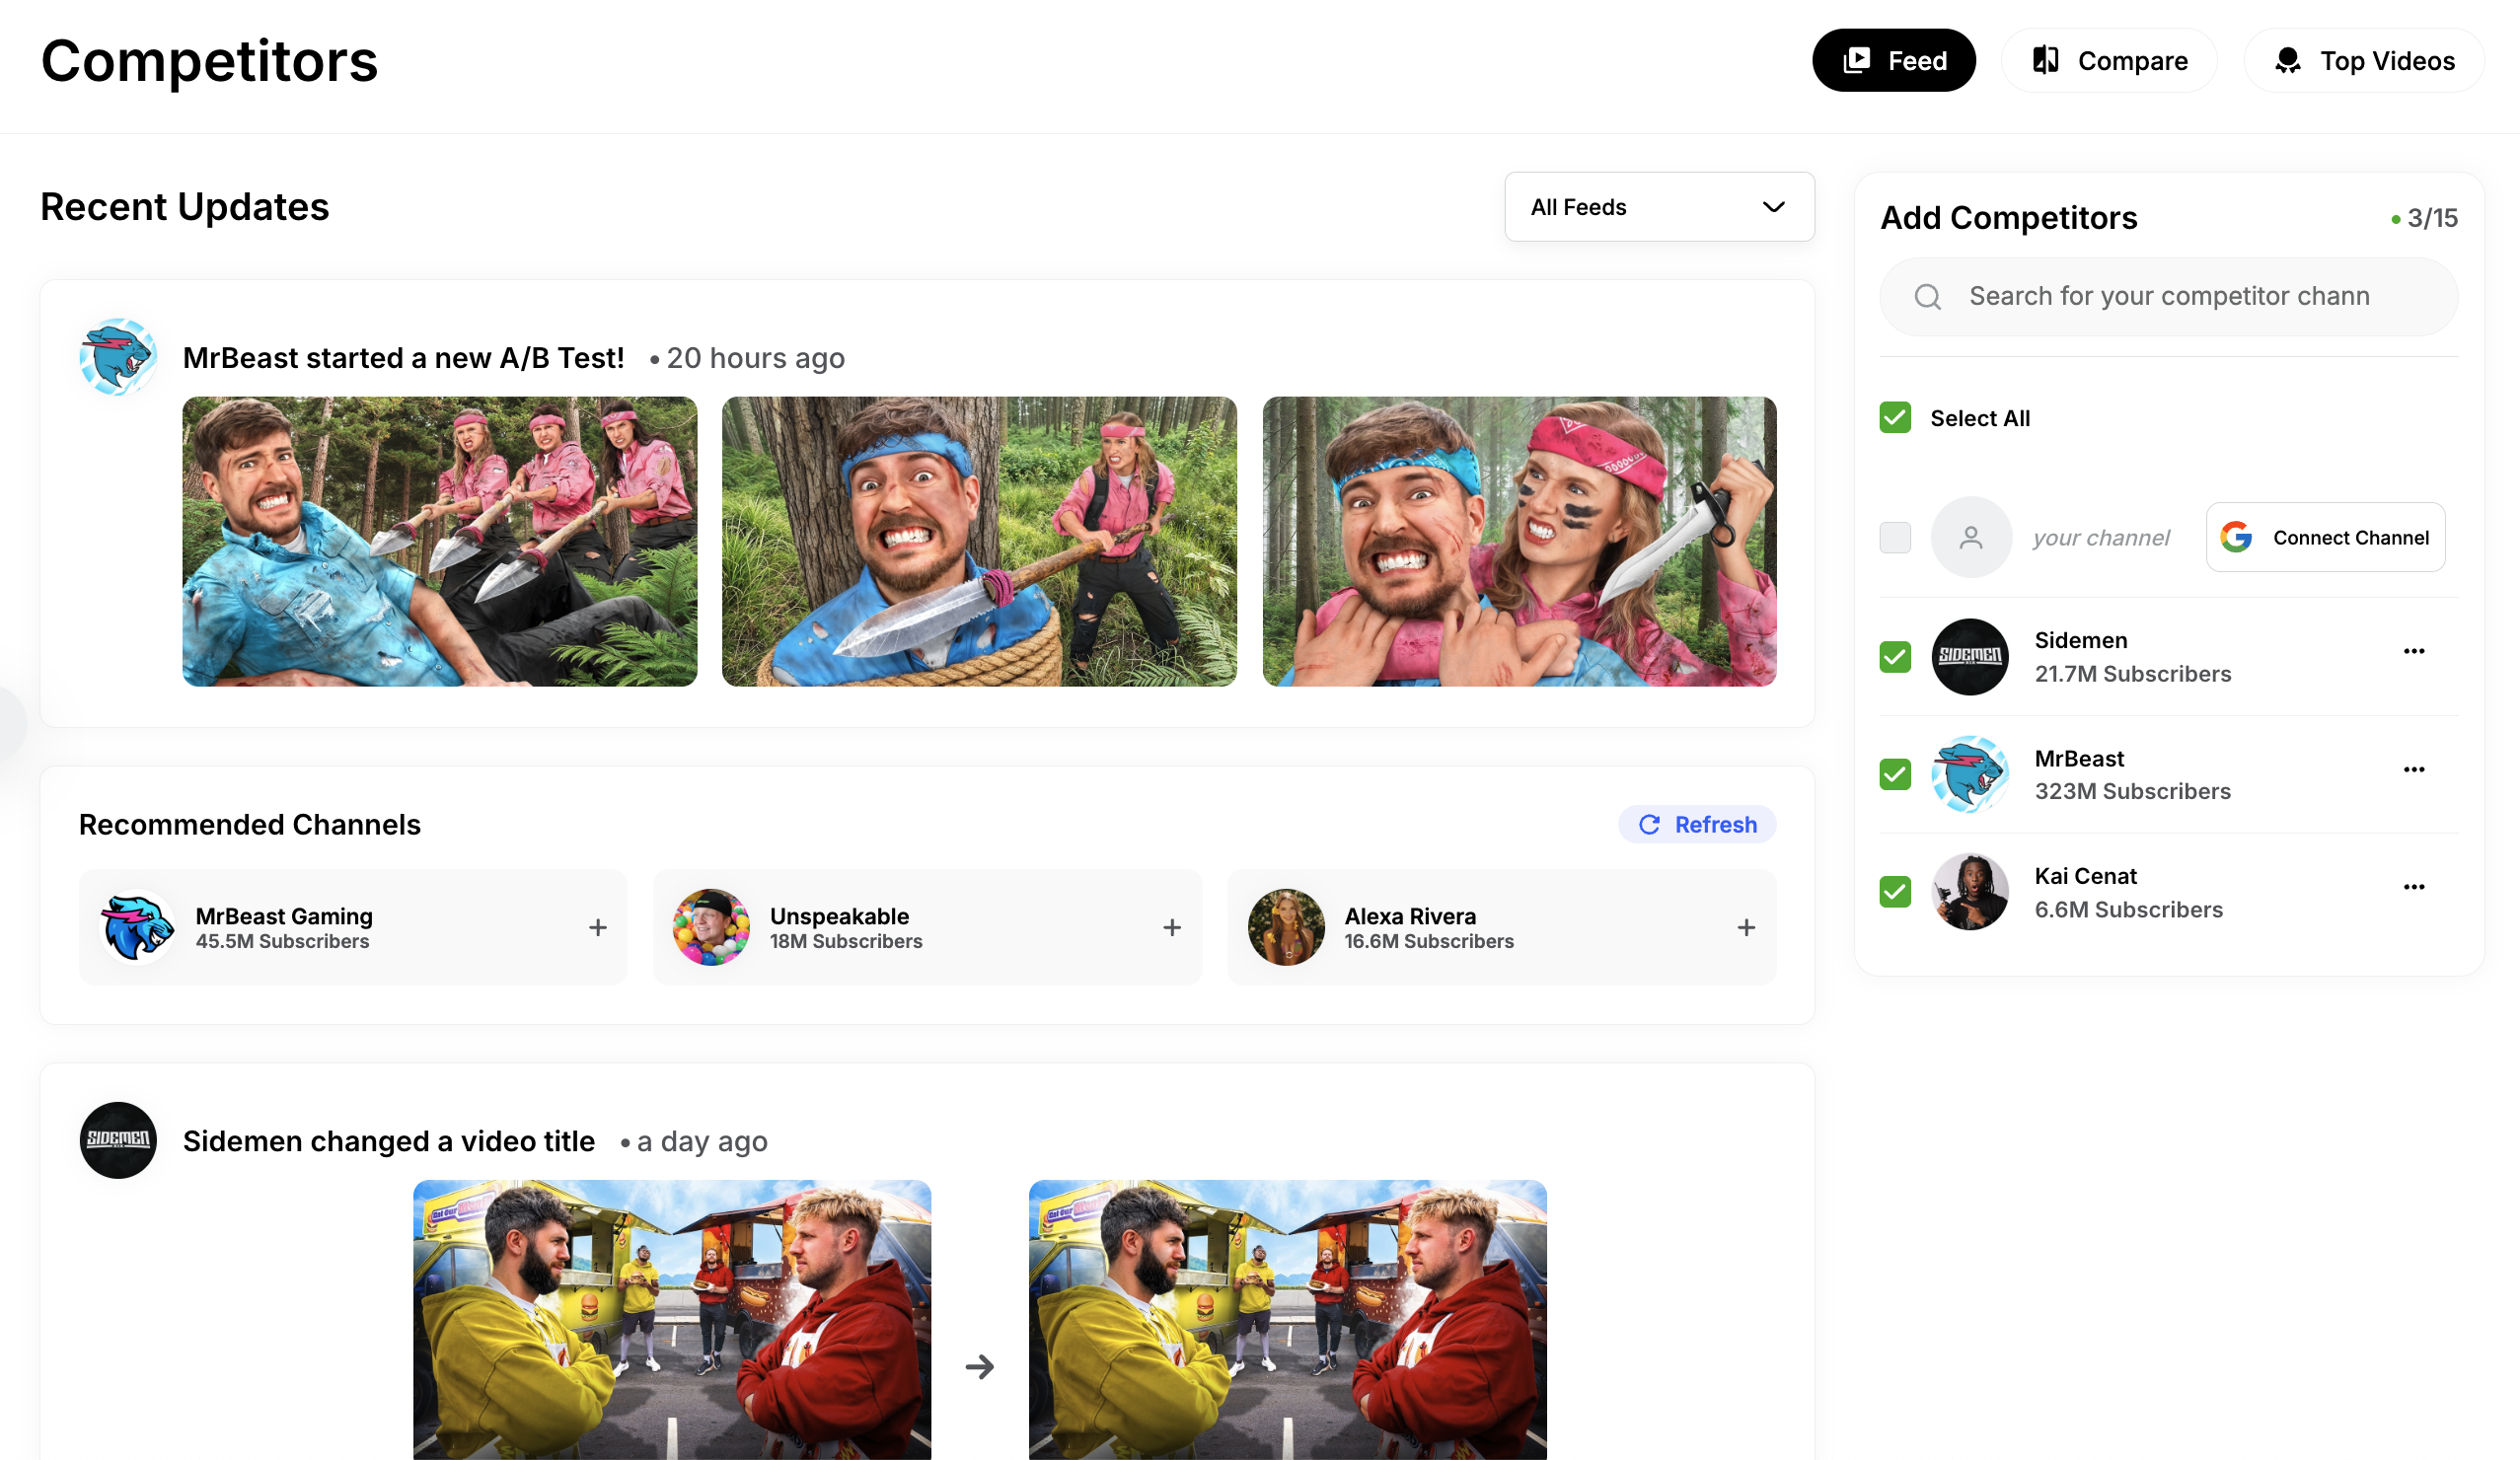Uncheck the MrBeast competitor checkbox
The image size is (2520, 1460).
click(1894, 773)
